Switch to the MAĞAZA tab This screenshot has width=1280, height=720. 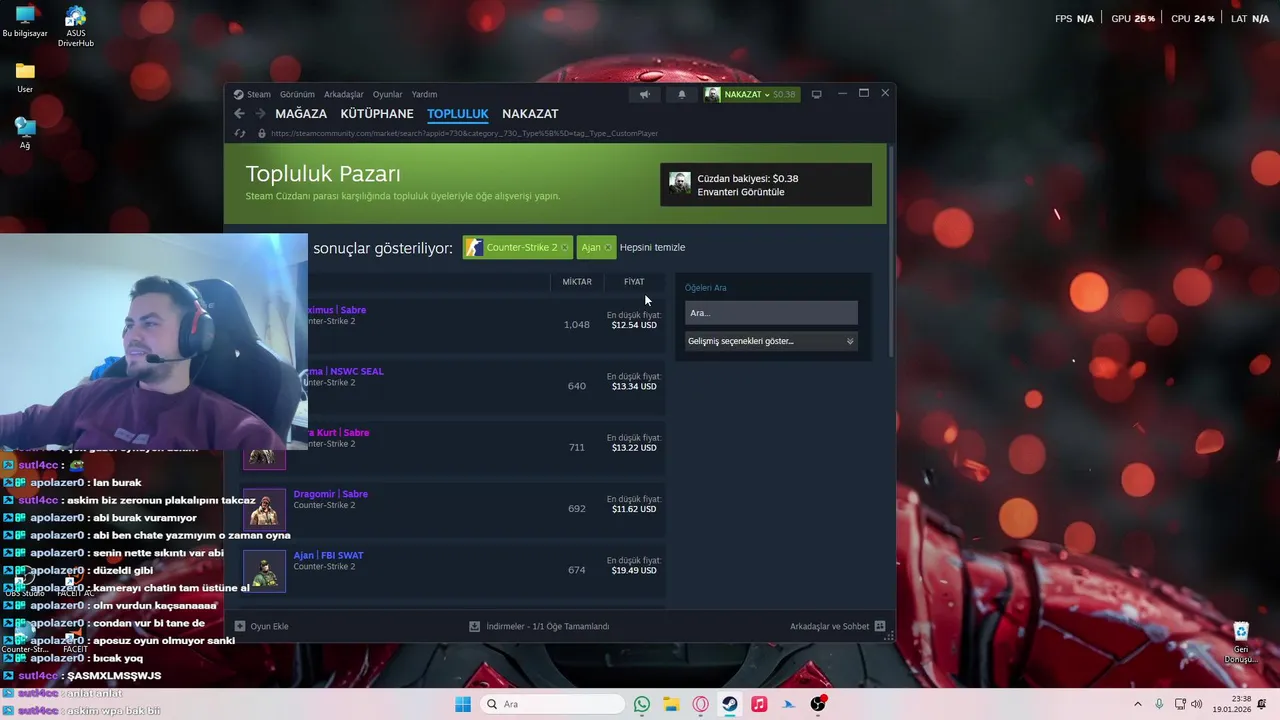point(301,114)
